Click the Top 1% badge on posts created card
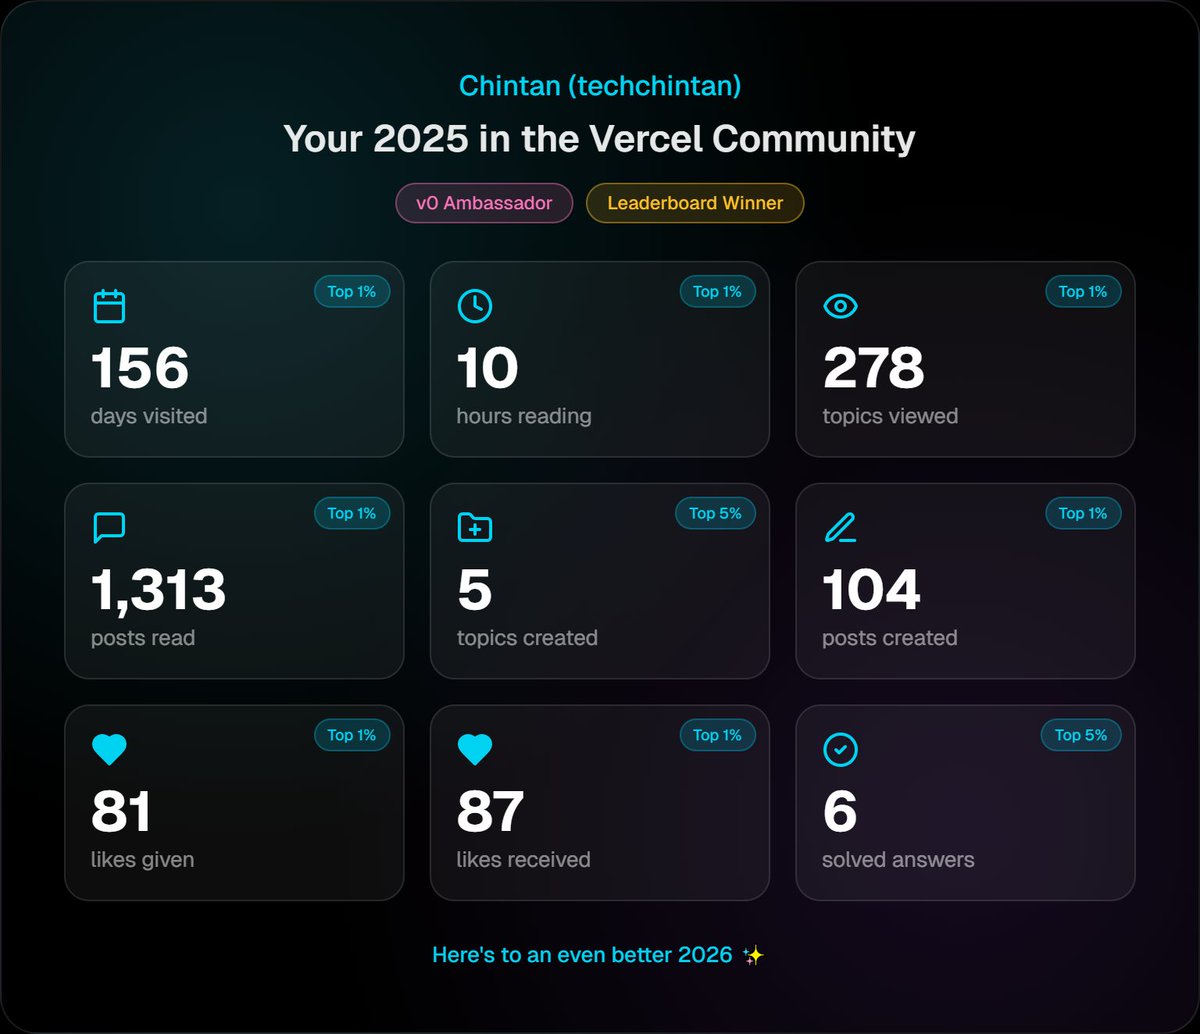This screenshot has height=1034, width=1200. coord(1083,513)
